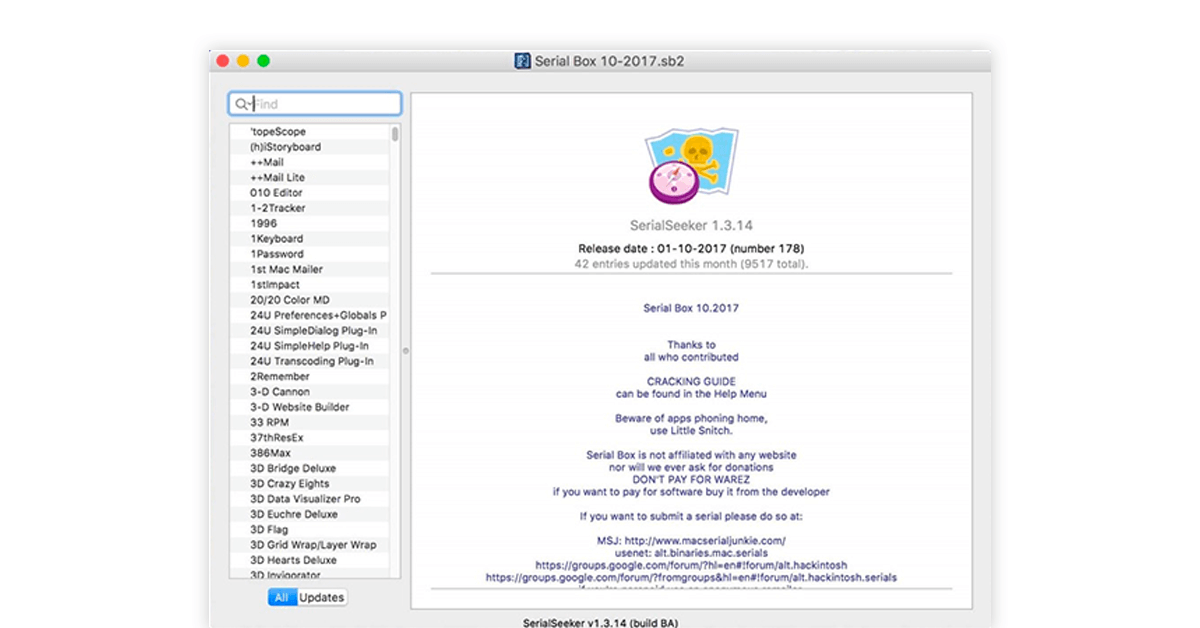1200x628 pixels.
Task: Click the SerialSeeker v1.3.14 build status text
Action: tap(600, 623)
